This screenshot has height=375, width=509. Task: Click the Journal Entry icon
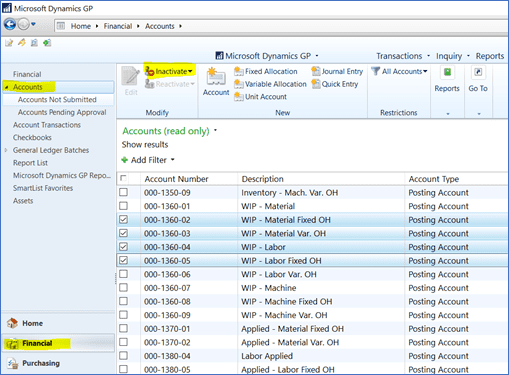[x=315, y=71]
